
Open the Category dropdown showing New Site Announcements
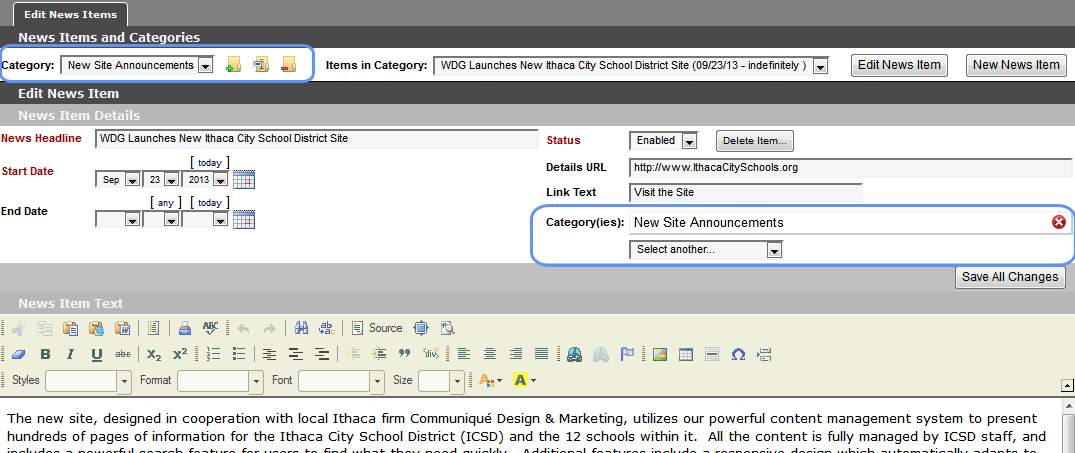[138, 65]
